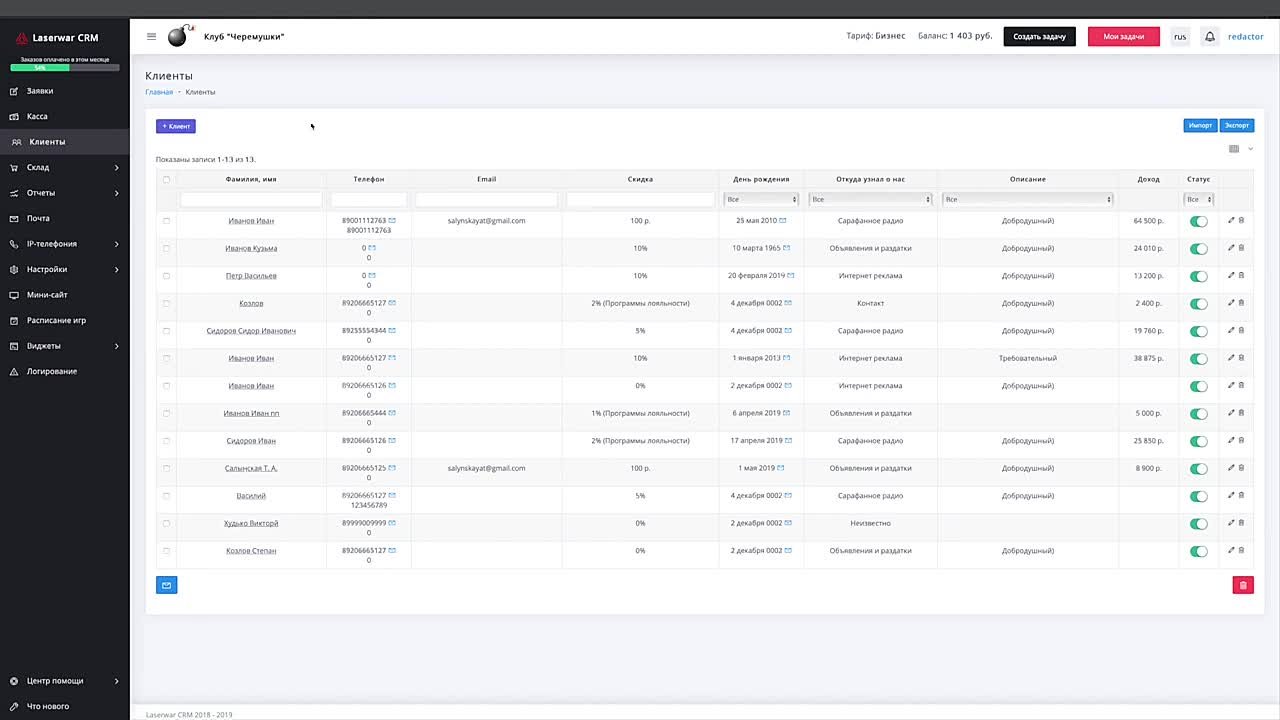Click mail icon beside birthday 25 мая 2010

pyautogui.click(x=783, y=220)
